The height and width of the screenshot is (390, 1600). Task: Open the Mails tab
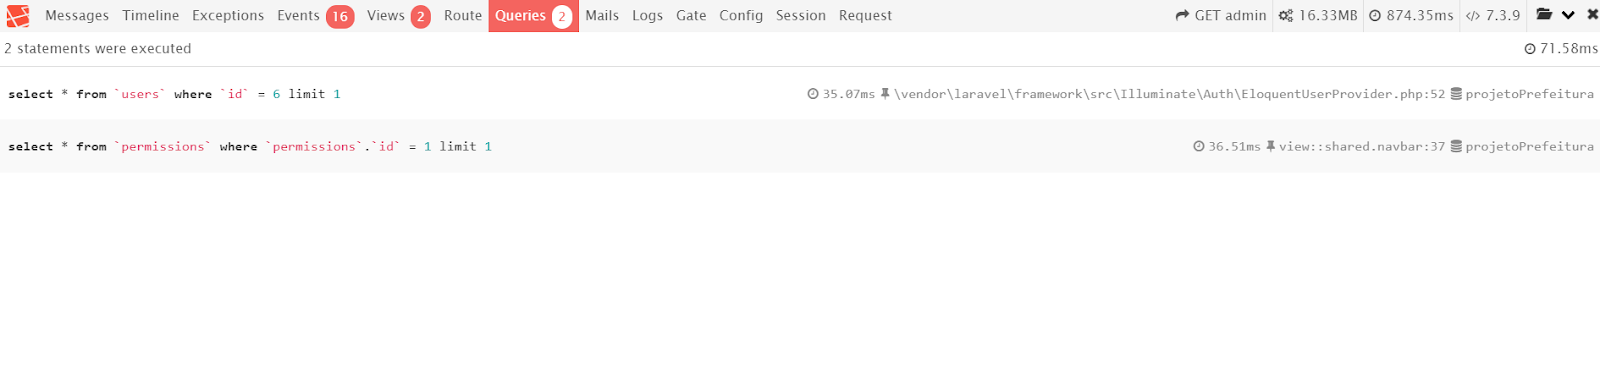pos(602,15)
